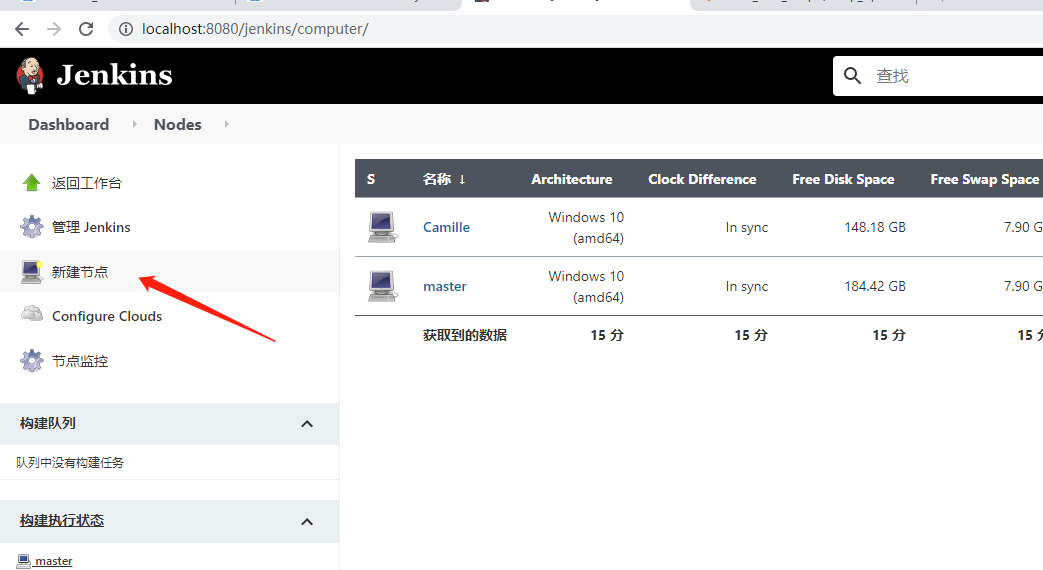
Task: Collapse the 构建执行状态 panel
Action: click(307, 521)
